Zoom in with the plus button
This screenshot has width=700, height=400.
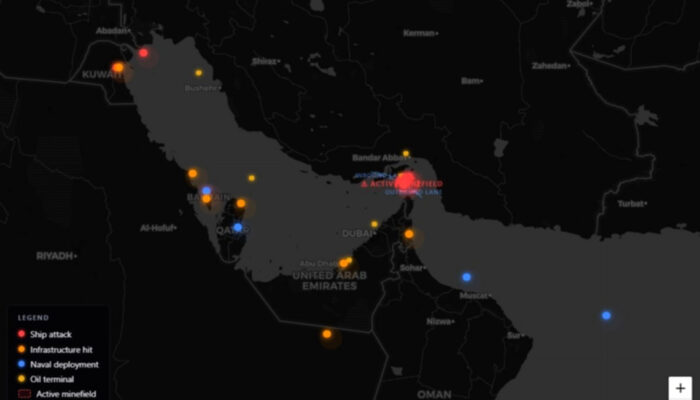pos(680,388)
